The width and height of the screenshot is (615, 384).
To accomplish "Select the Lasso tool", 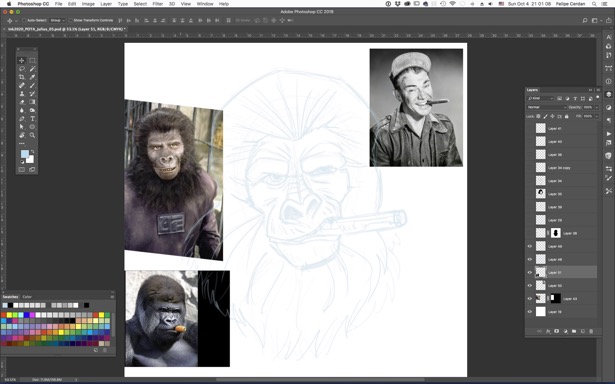I will tap(22, 69).
